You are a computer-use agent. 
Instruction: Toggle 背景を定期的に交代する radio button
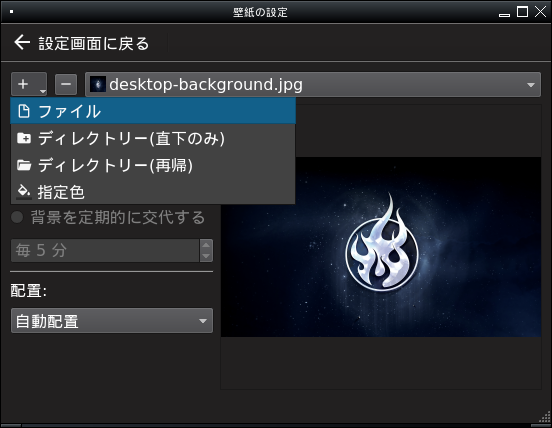tap(17, 217)
